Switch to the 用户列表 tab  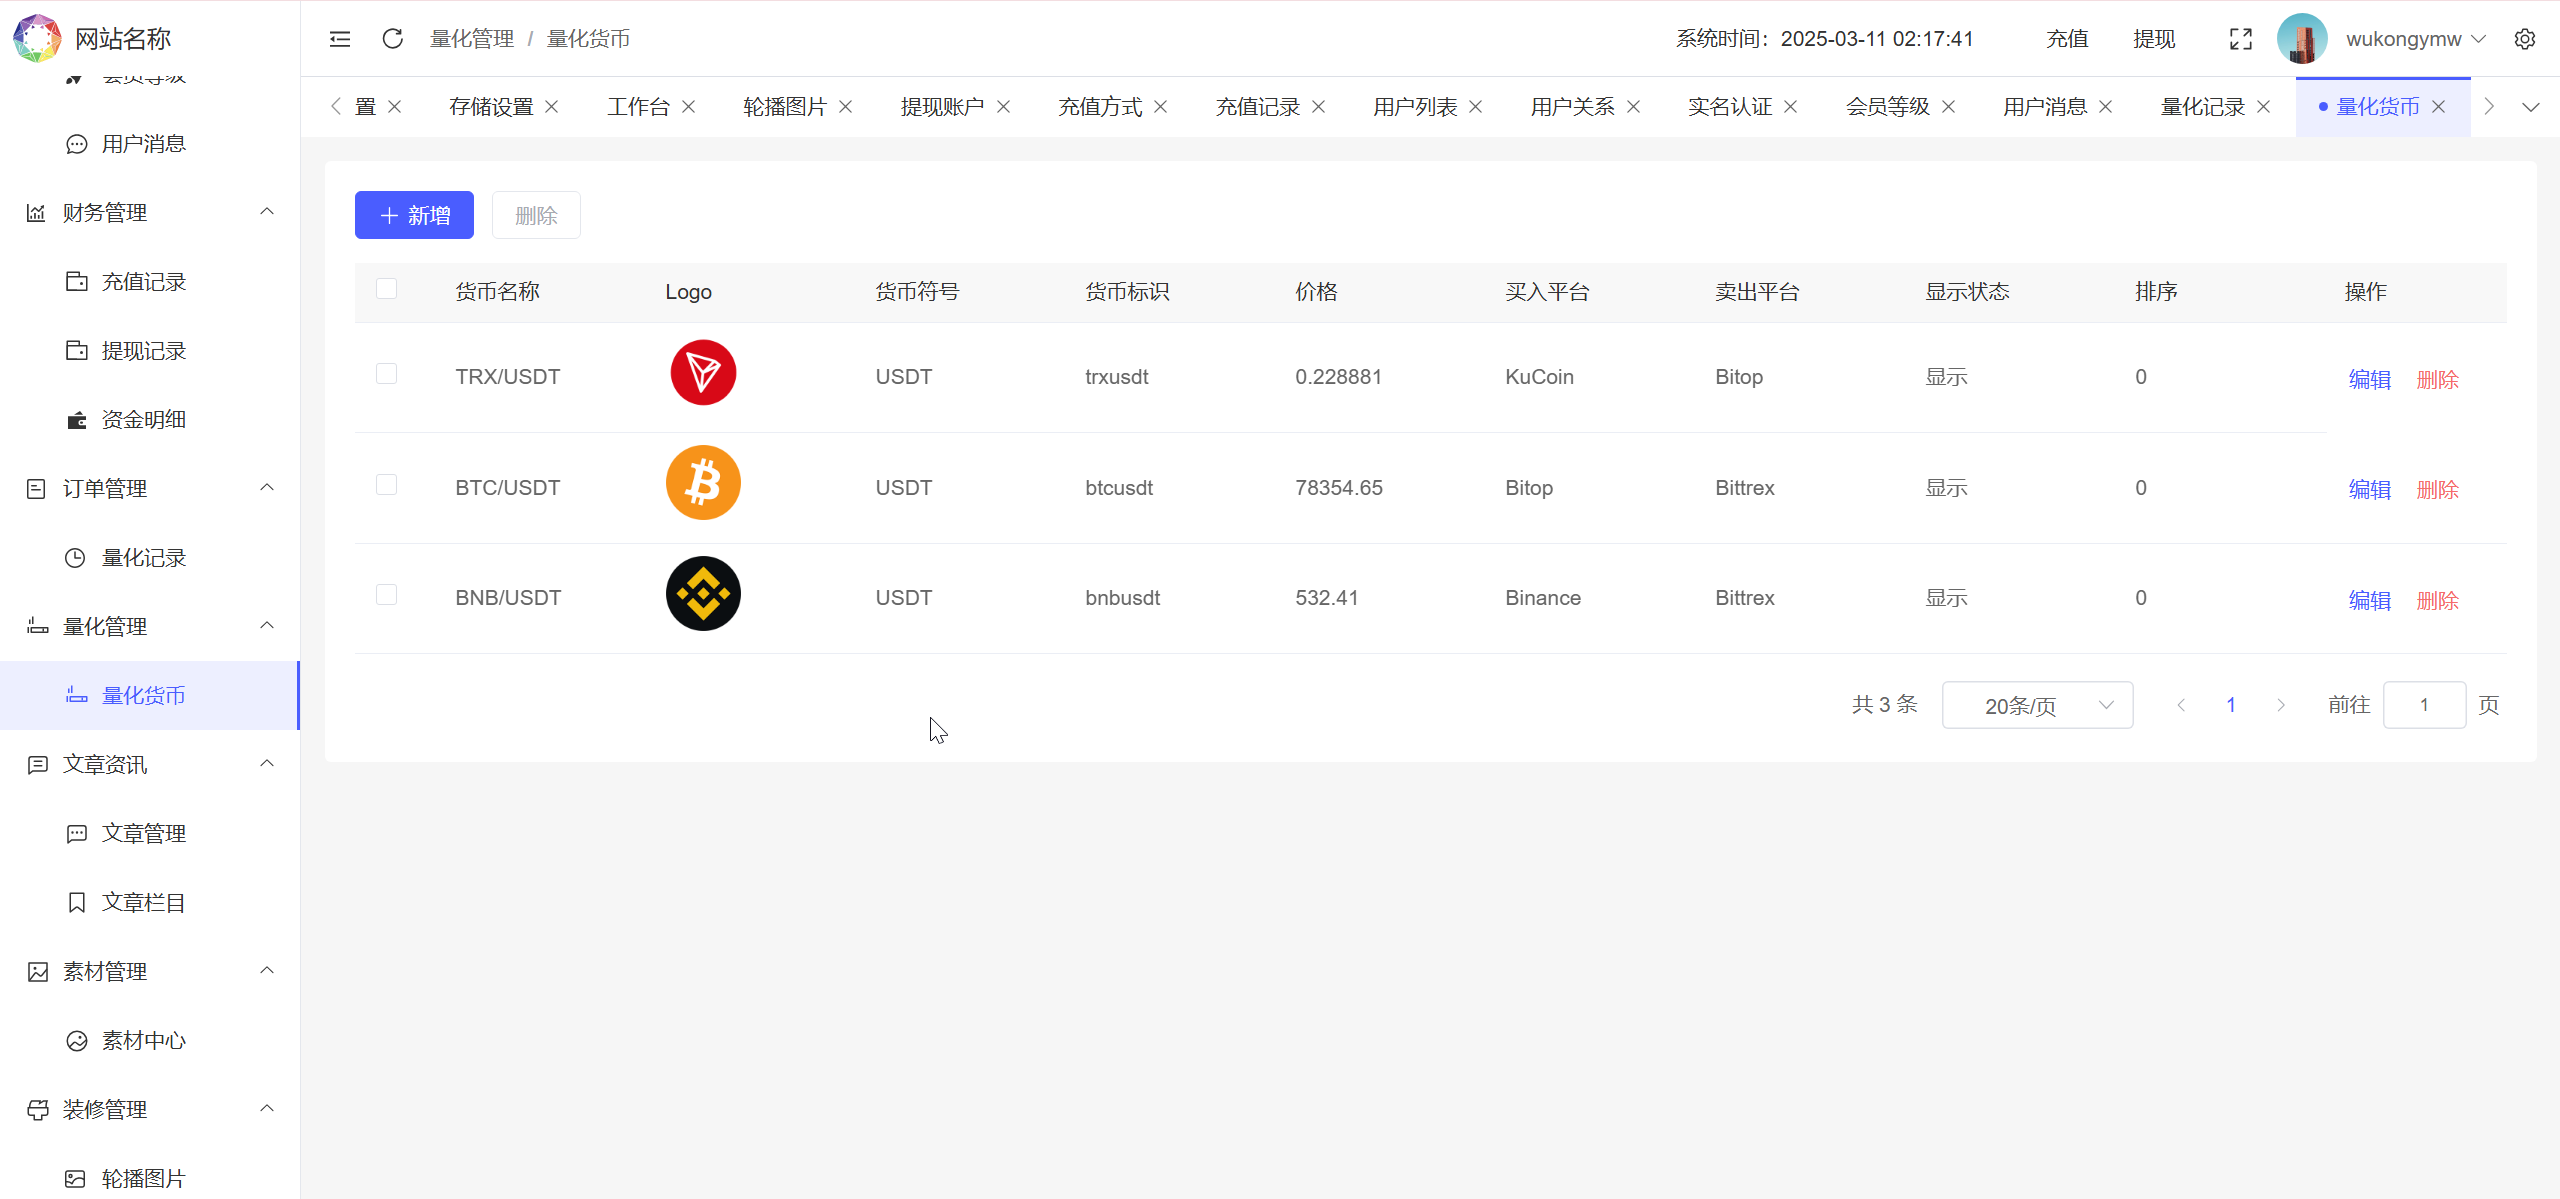tap(1413, 106)
